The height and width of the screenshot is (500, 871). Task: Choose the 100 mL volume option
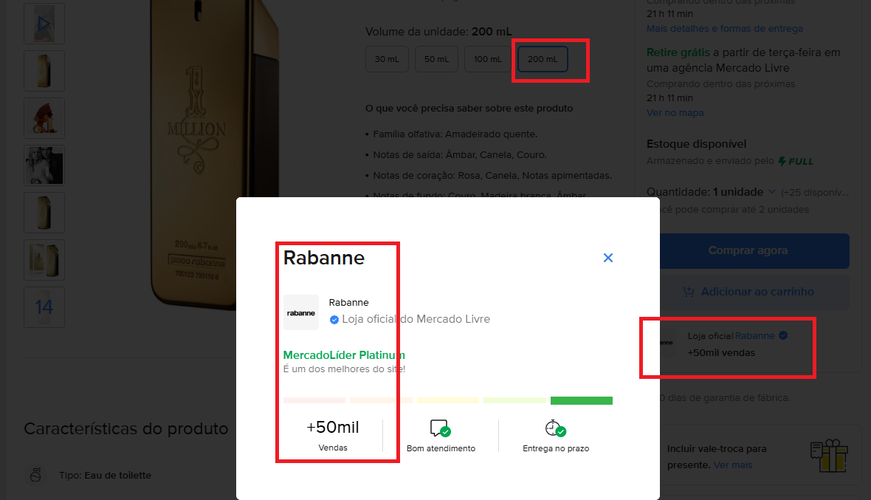[x=488, y=60]
